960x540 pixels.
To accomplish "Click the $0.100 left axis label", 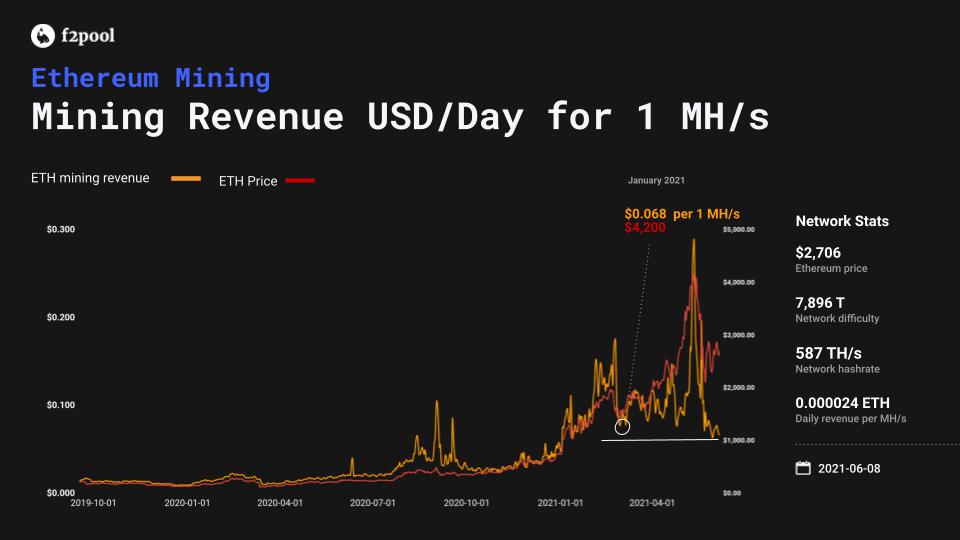I will [61, 405].
